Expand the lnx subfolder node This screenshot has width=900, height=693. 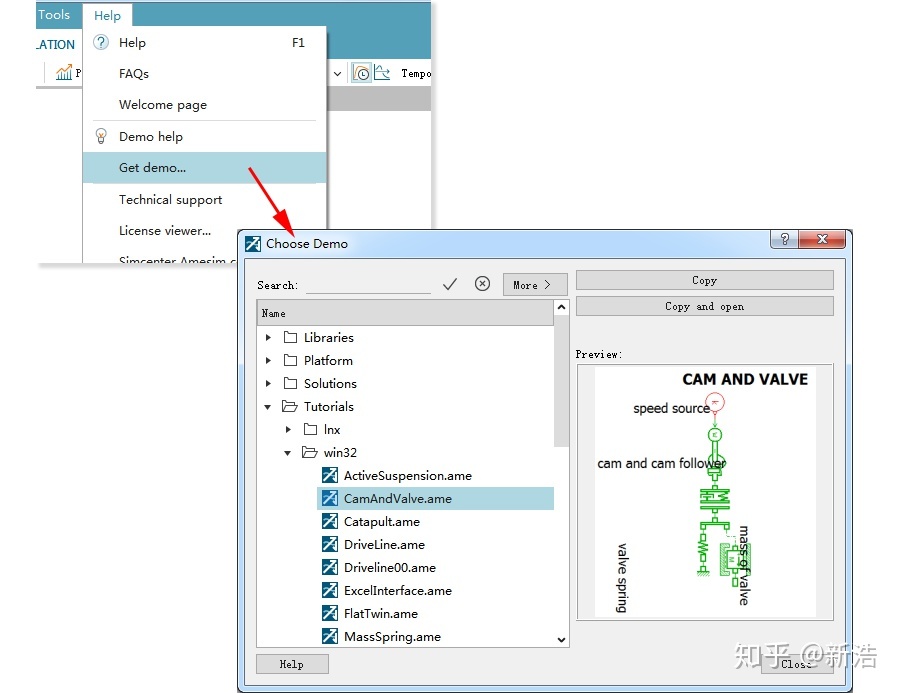coord(288,429)
